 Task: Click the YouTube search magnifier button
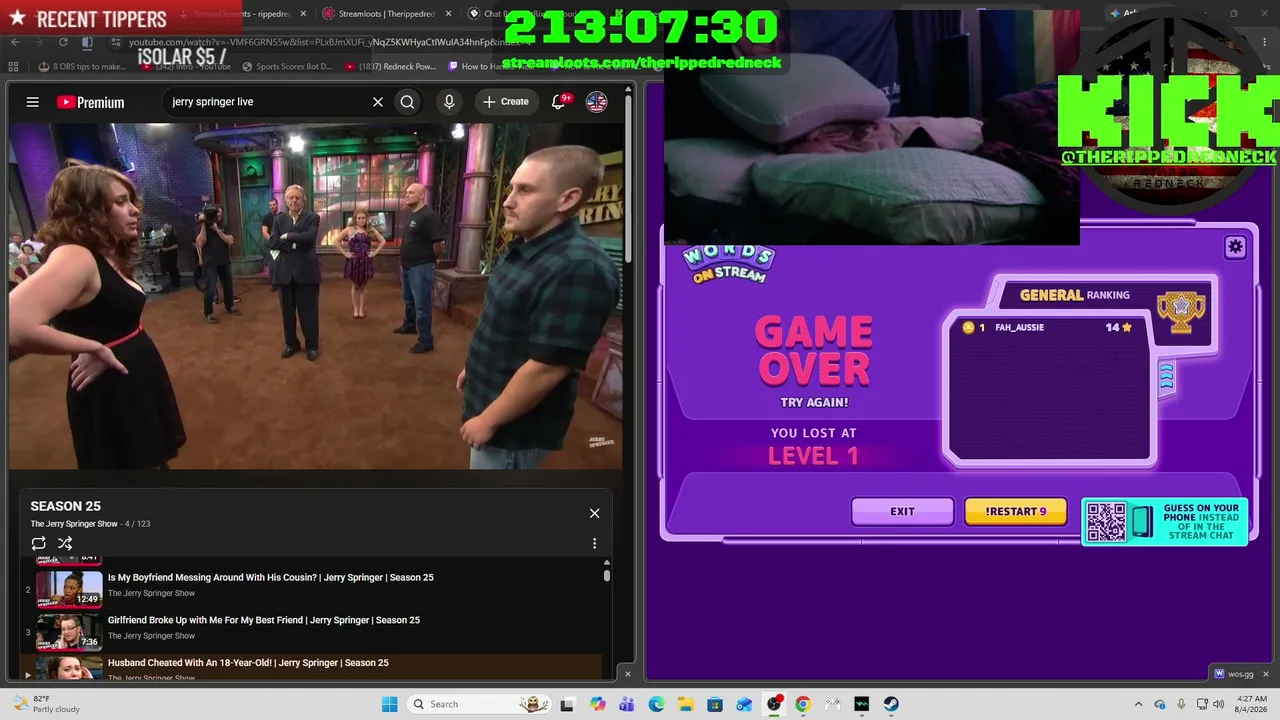coord(407,102)
